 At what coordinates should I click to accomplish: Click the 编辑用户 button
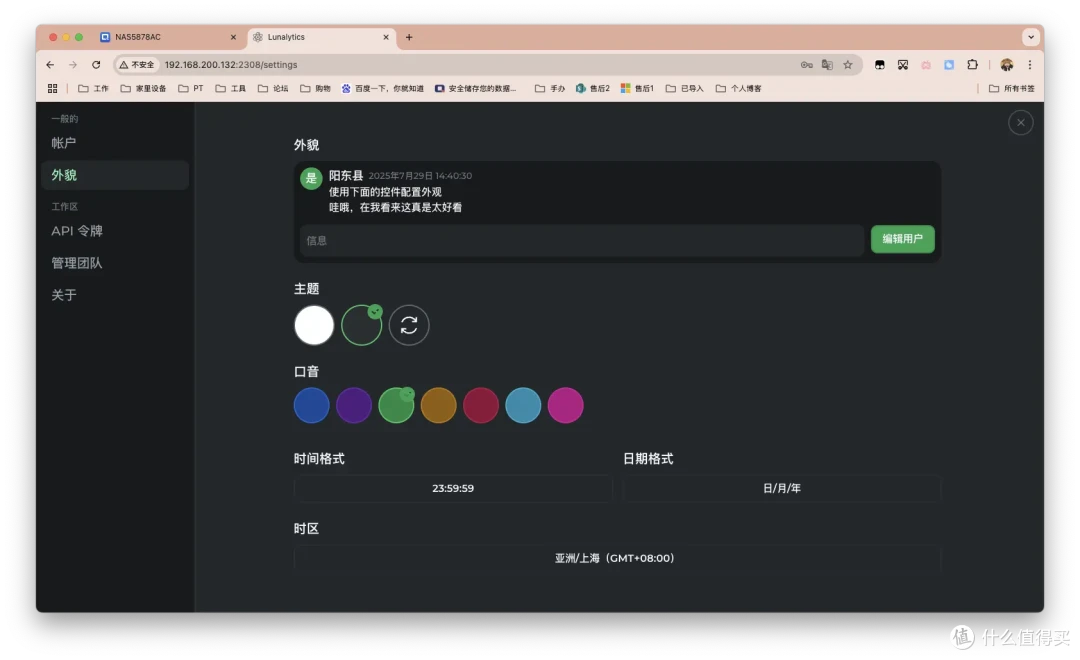point(902,239)
